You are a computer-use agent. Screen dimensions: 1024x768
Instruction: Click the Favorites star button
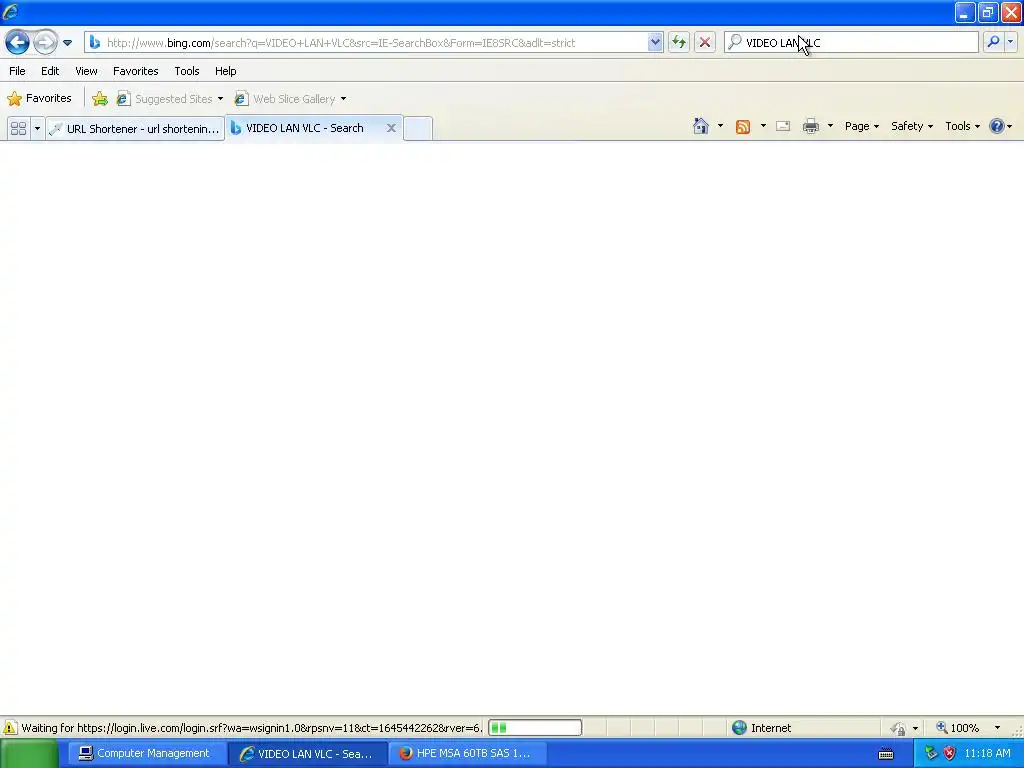pos(39,99)
